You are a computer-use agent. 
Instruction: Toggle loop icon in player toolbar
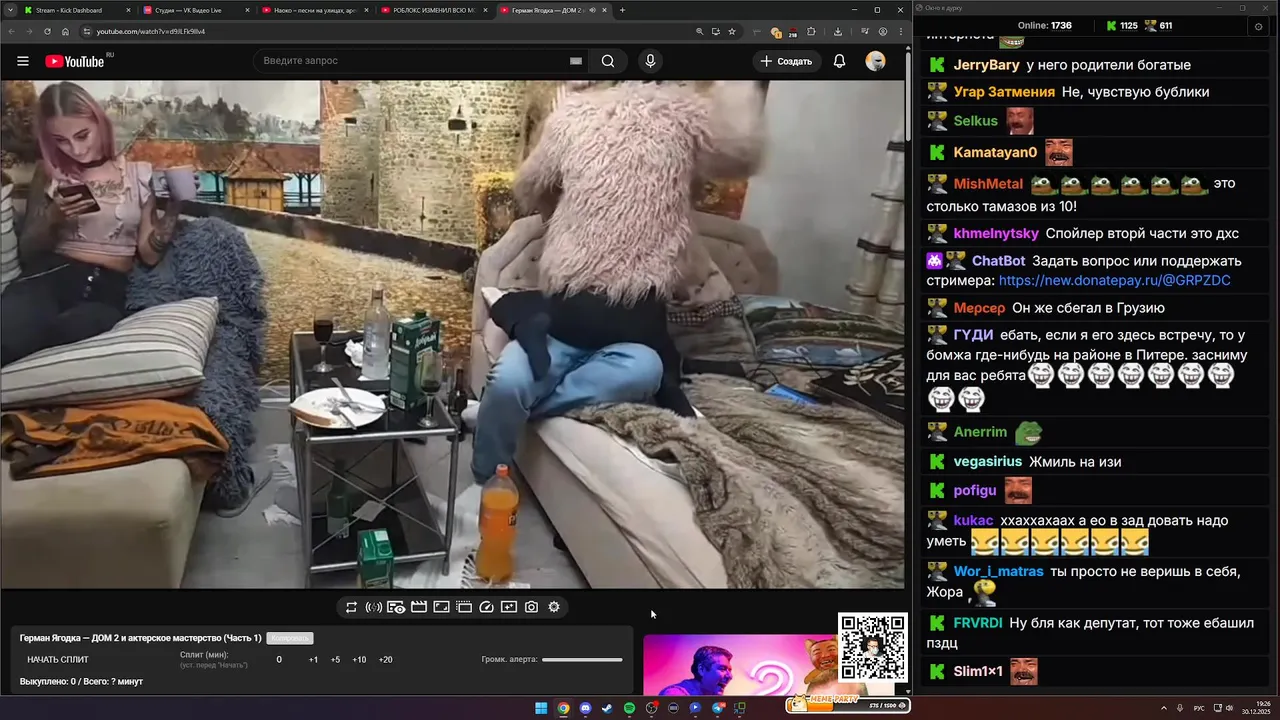click(x=351, y=607)
